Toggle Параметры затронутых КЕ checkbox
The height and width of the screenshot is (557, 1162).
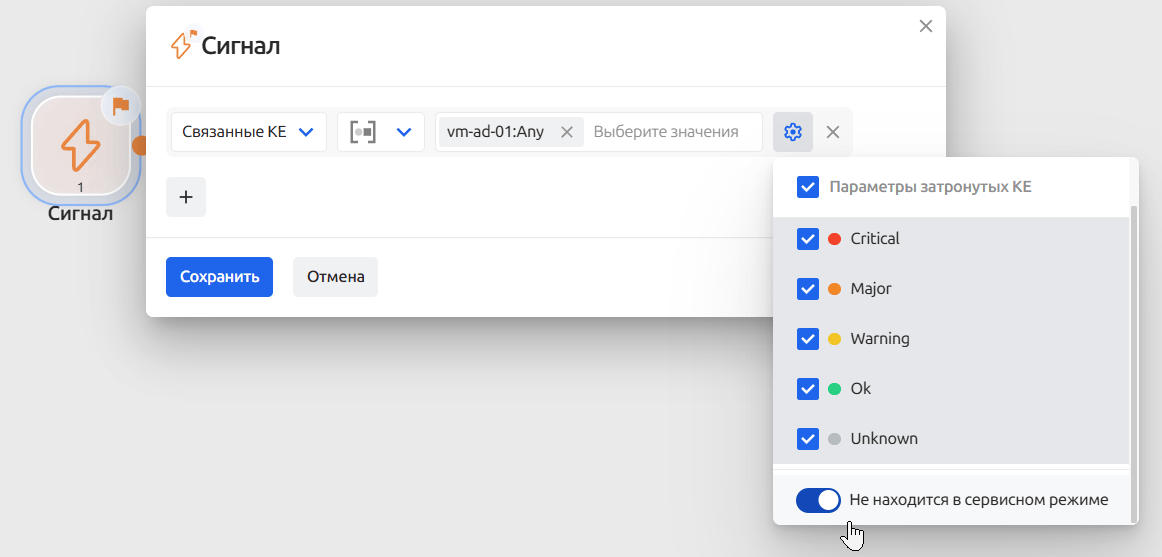tap(808, 187)
